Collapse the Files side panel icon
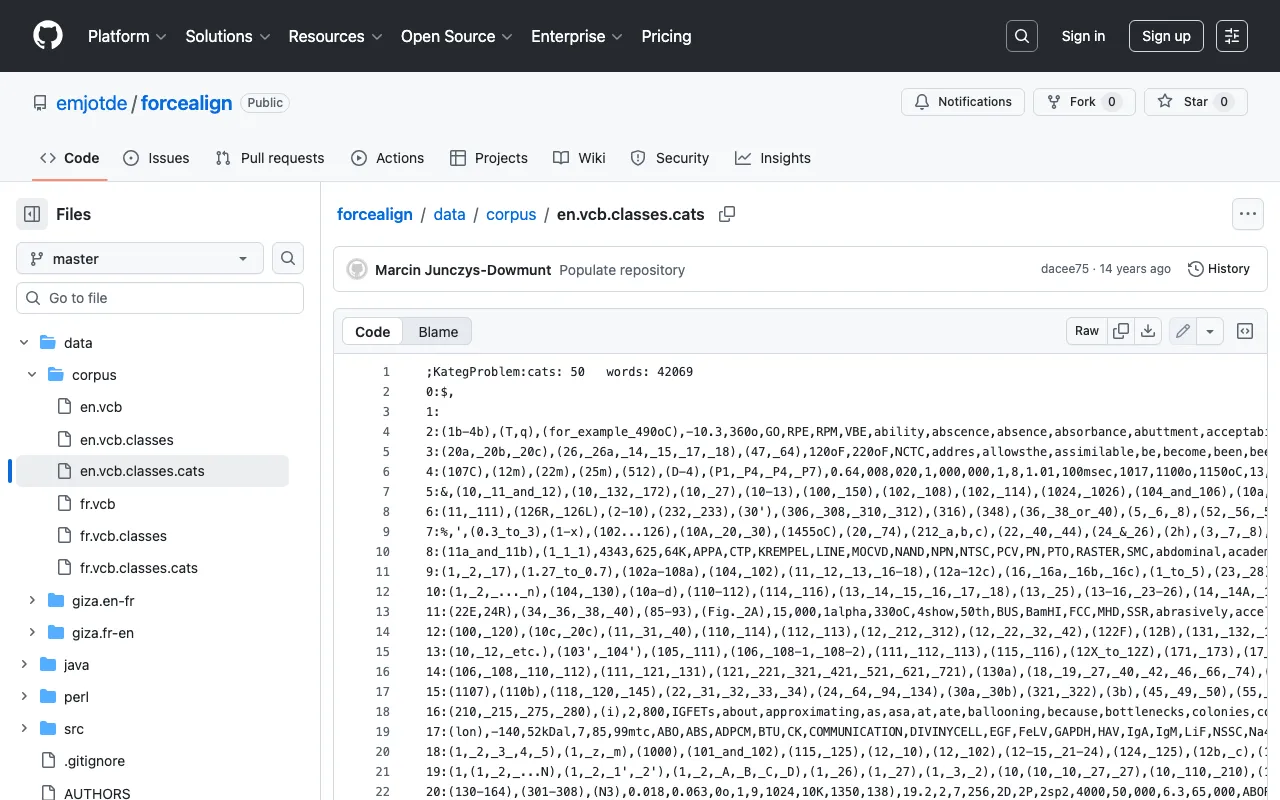This screenshot has height=800, width=1280. 32,214
